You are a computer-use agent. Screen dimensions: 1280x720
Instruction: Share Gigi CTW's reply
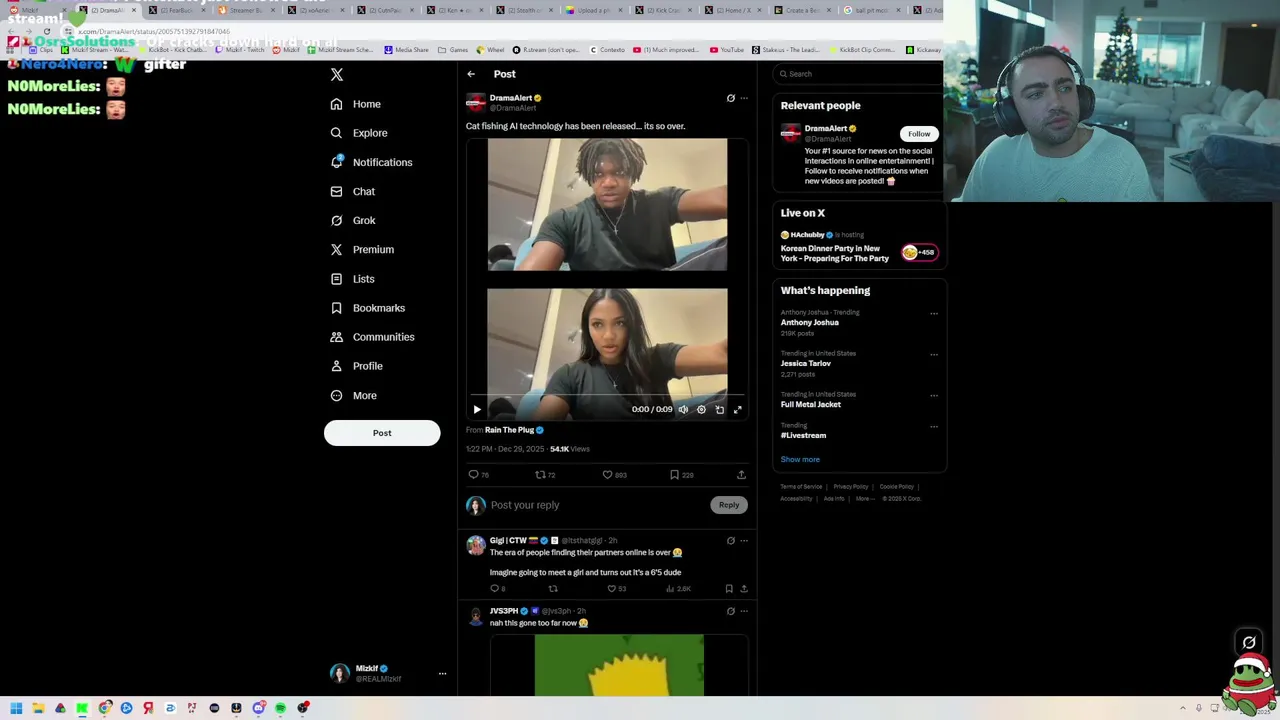tap(743, 589)
